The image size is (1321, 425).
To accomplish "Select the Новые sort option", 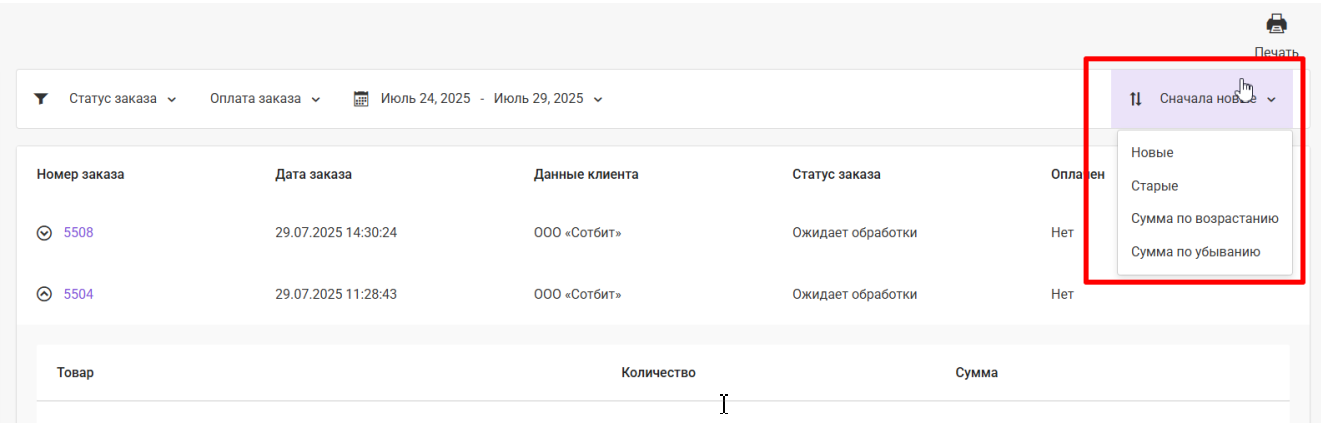I will (1152, 152).
